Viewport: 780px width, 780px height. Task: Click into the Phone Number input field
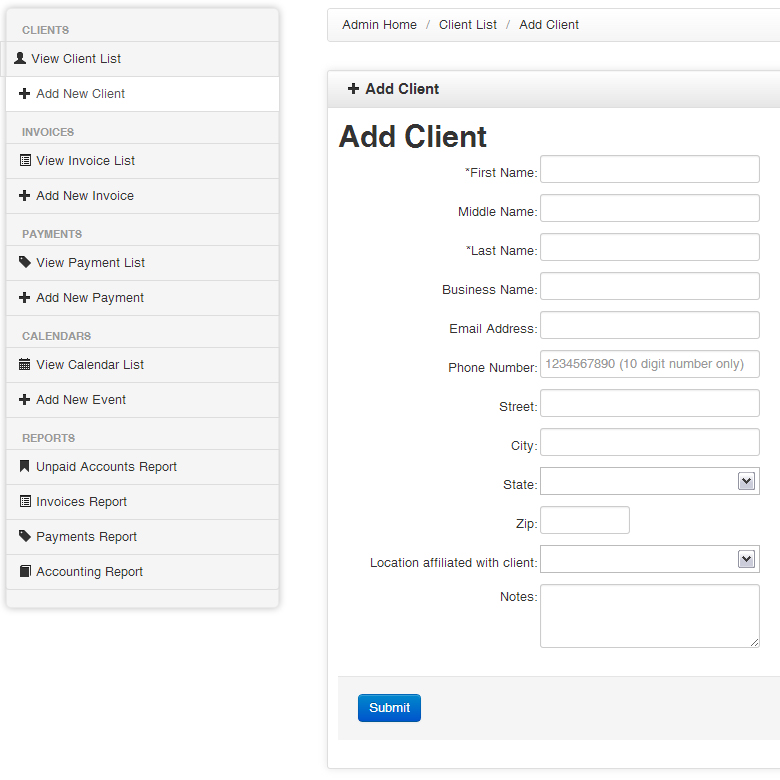(x=650, y=364)
